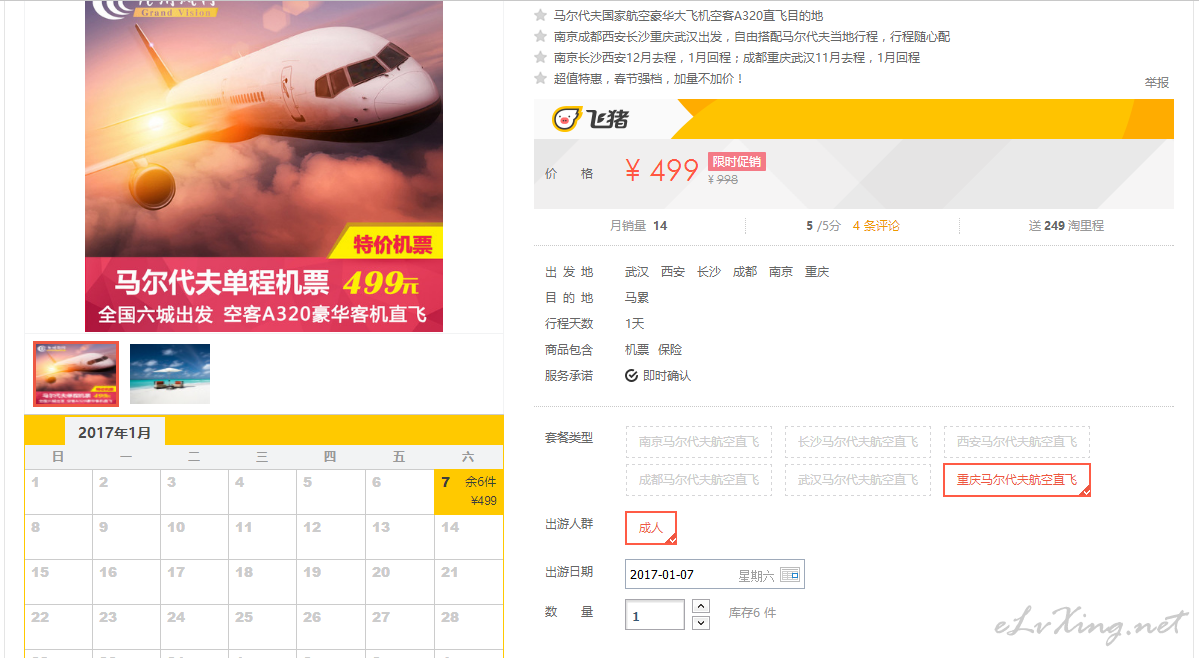
Task: Click the main airplane promotional image
Action: pos(264,166)
